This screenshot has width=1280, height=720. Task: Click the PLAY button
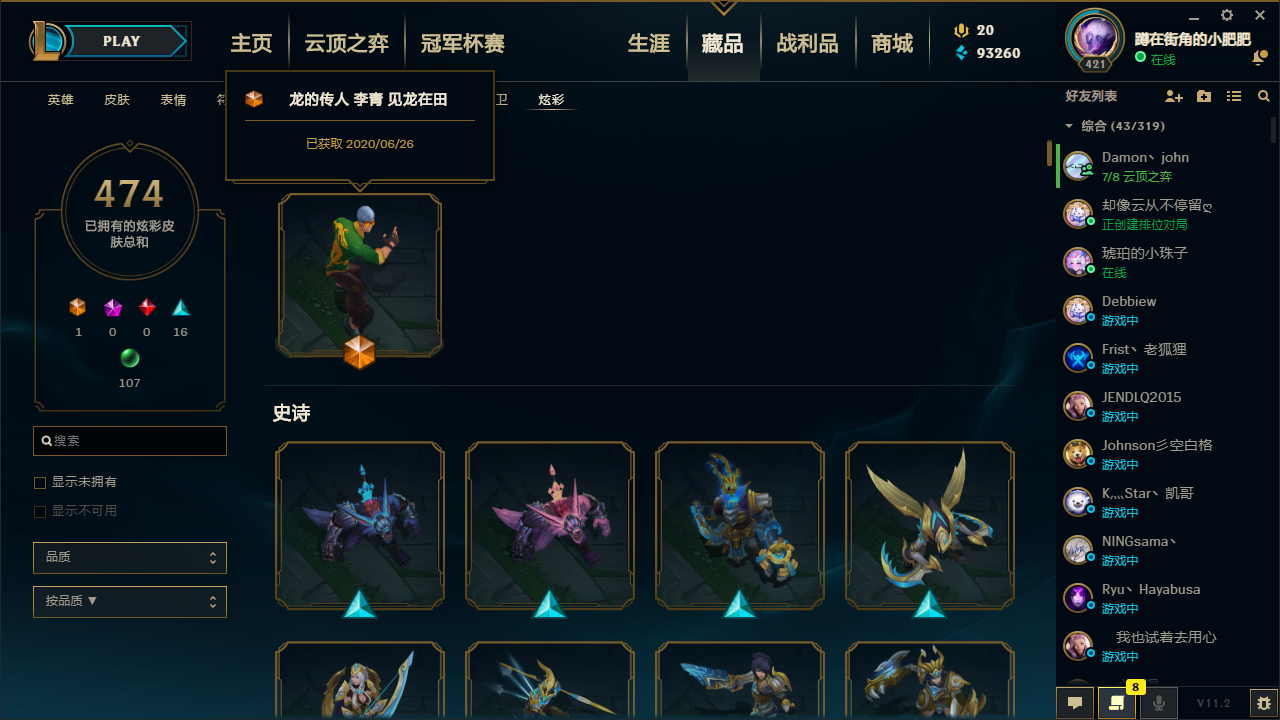click(x=122, y=41)
